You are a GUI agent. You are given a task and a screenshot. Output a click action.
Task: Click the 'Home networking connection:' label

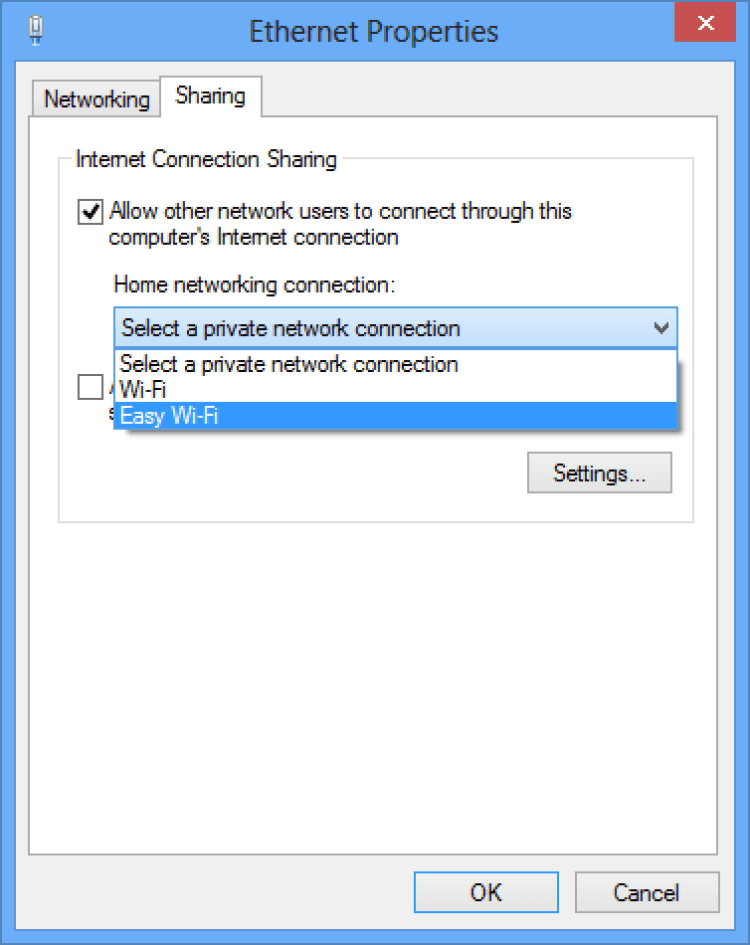coord(255,285)
